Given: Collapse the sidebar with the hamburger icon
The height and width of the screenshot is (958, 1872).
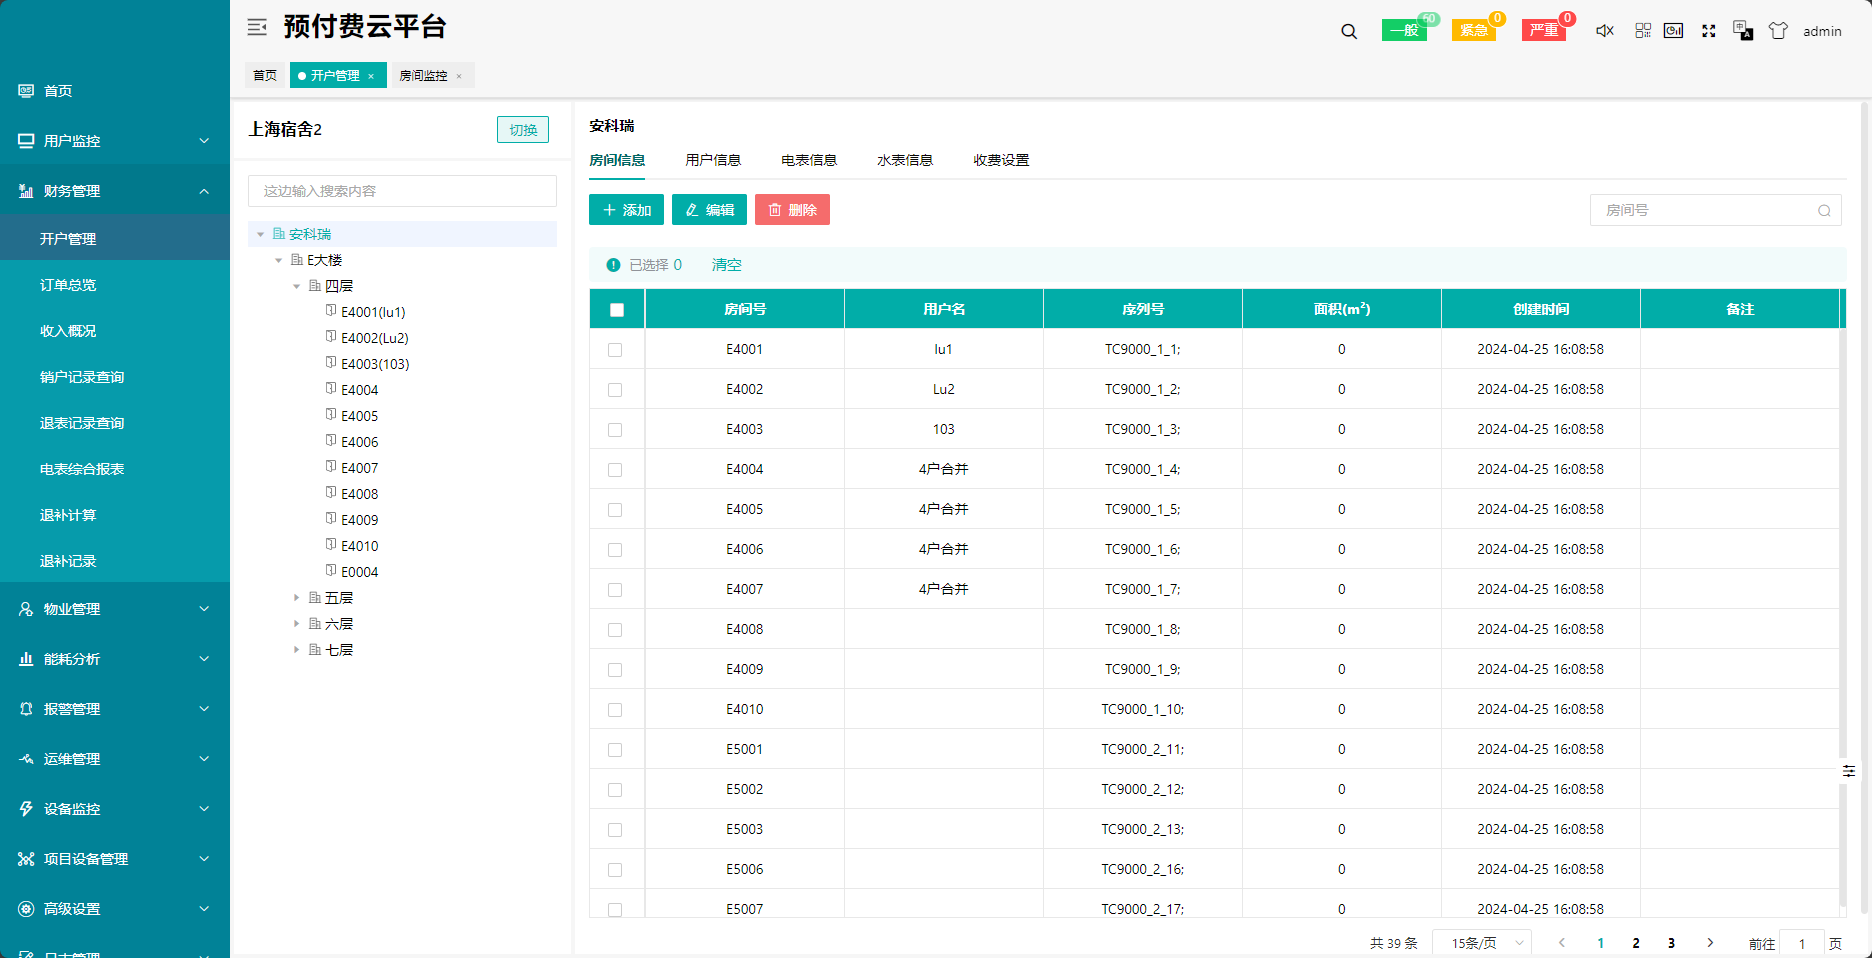Looking at the screenshot, I should click(x=257, y=27).
